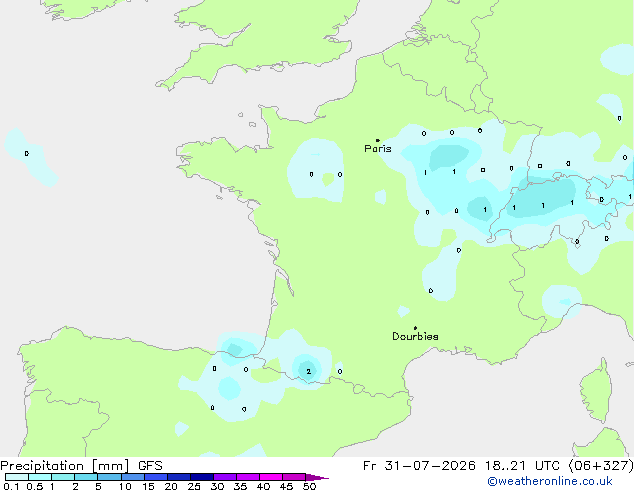Click the 40–45 mm magenta legend swatch
Image resolution: width=634 pixels, height=490 pixels.
click(x=271, y=477)
